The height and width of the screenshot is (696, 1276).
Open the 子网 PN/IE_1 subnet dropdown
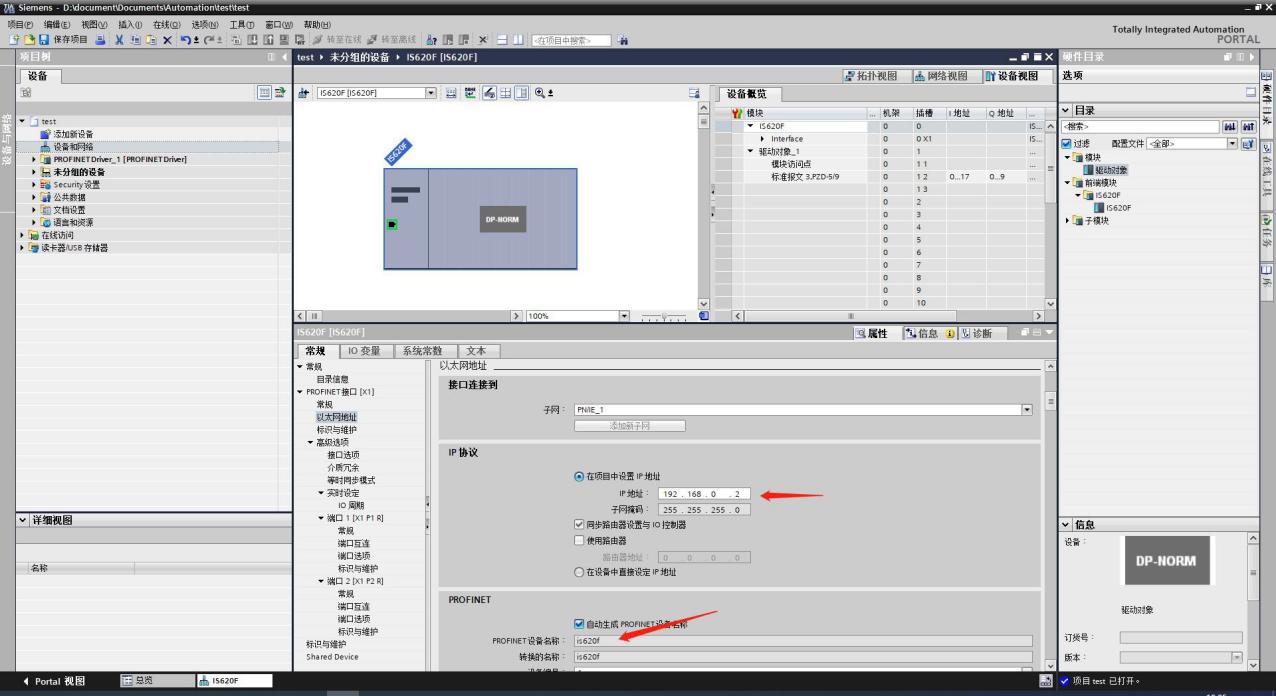1026,410
